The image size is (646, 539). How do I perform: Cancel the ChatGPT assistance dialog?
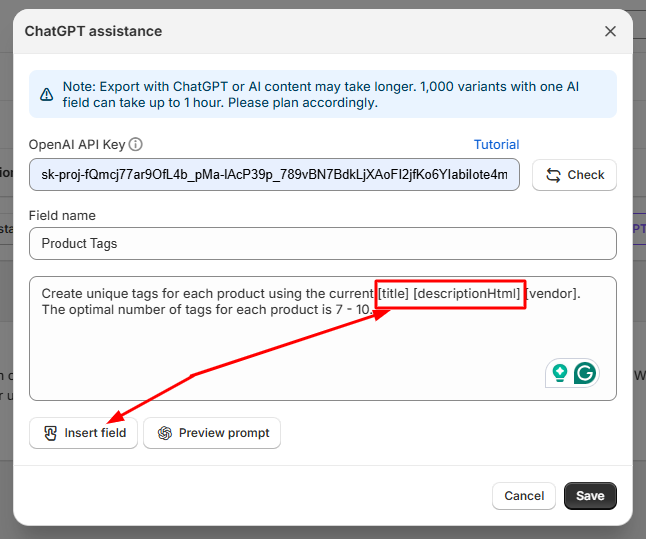tap(524, 496)
